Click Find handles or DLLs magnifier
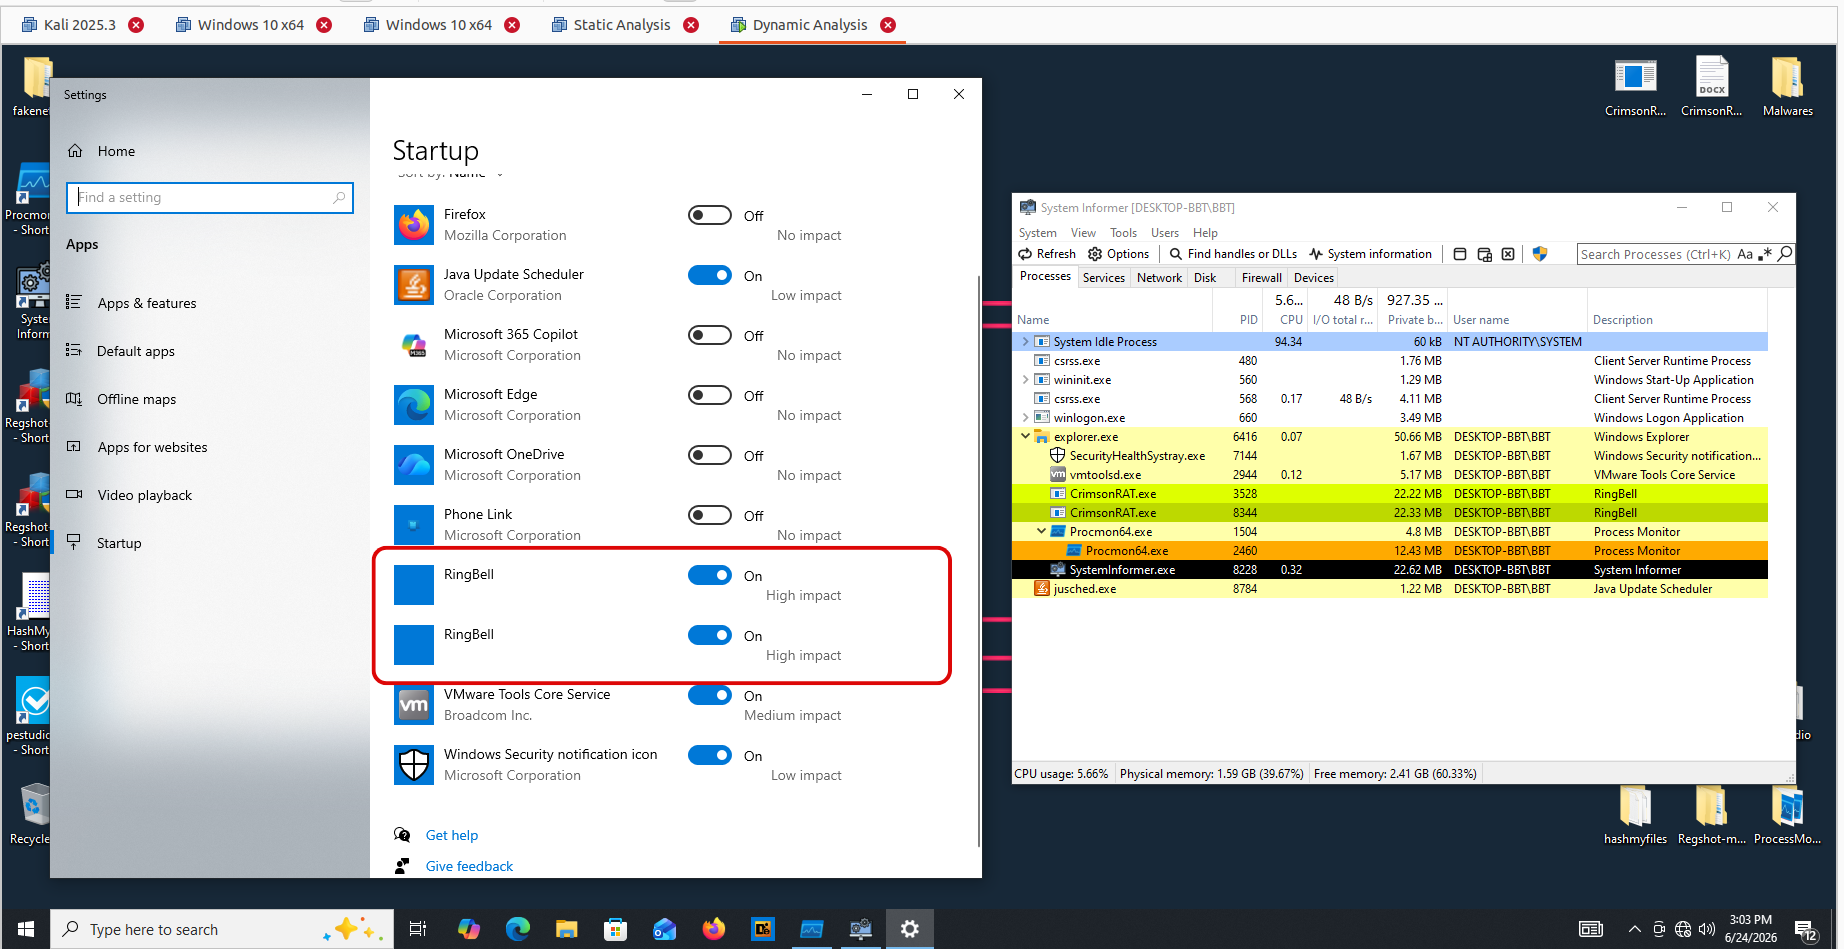This screenshot has width=1844, height=949. pos(1176,254)
